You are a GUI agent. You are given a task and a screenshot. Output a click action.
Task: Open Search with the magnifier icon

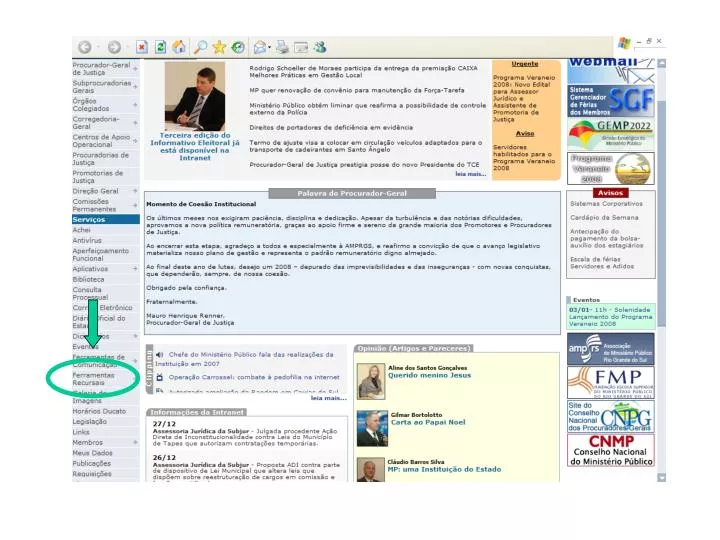[x=200, y=47]
